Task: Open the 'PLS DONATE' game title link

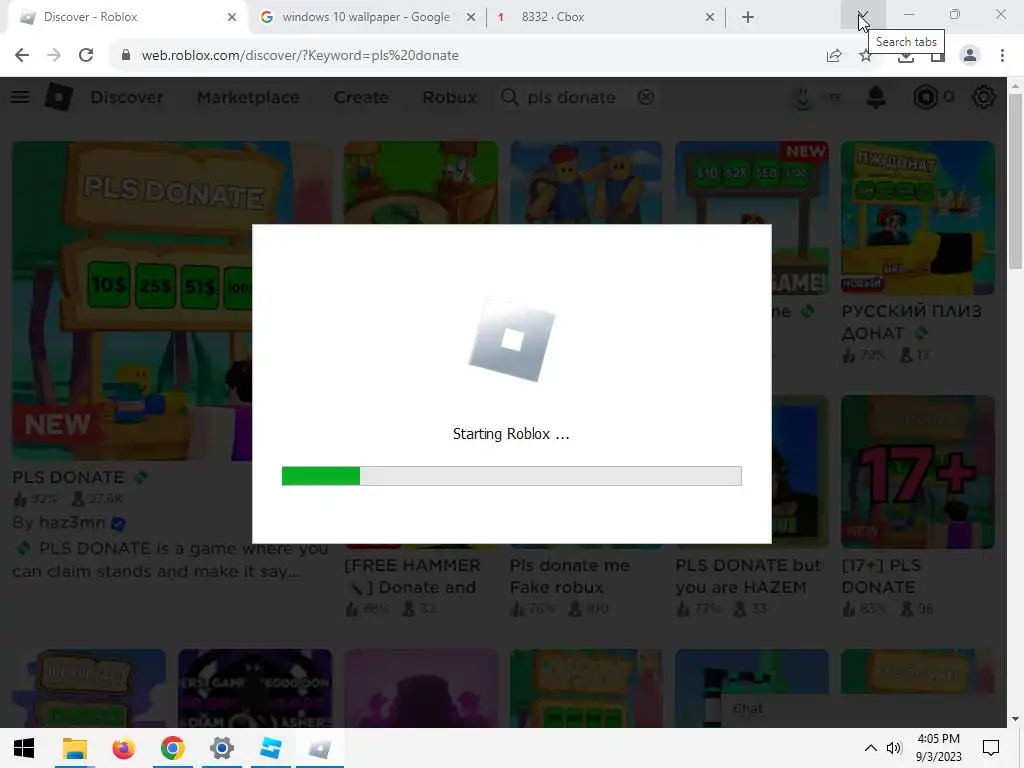Action: 69,477
